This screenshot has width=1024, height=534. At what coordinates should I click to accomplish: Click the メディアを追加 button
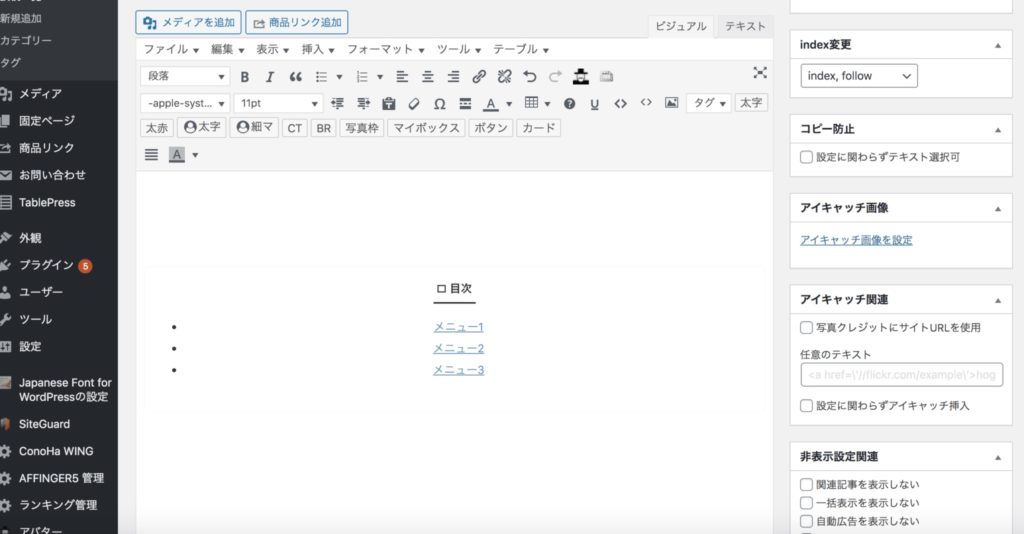coord(189,22)
